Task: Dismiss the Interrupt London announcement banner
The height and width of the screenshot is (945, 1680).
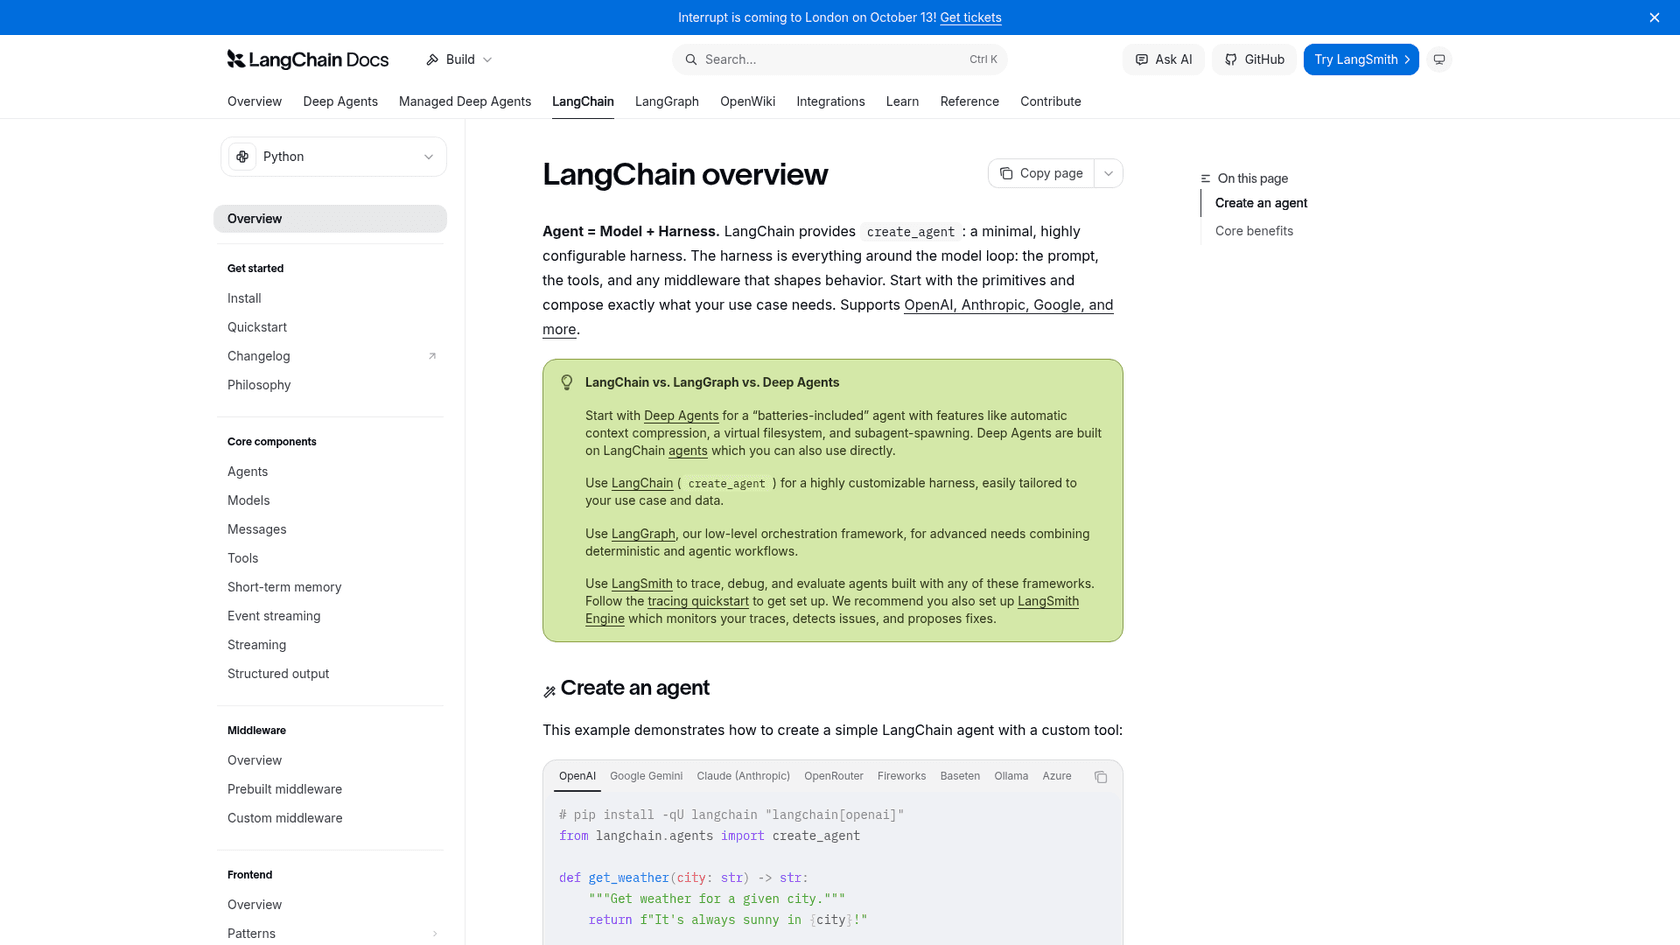Action: 1654,17
